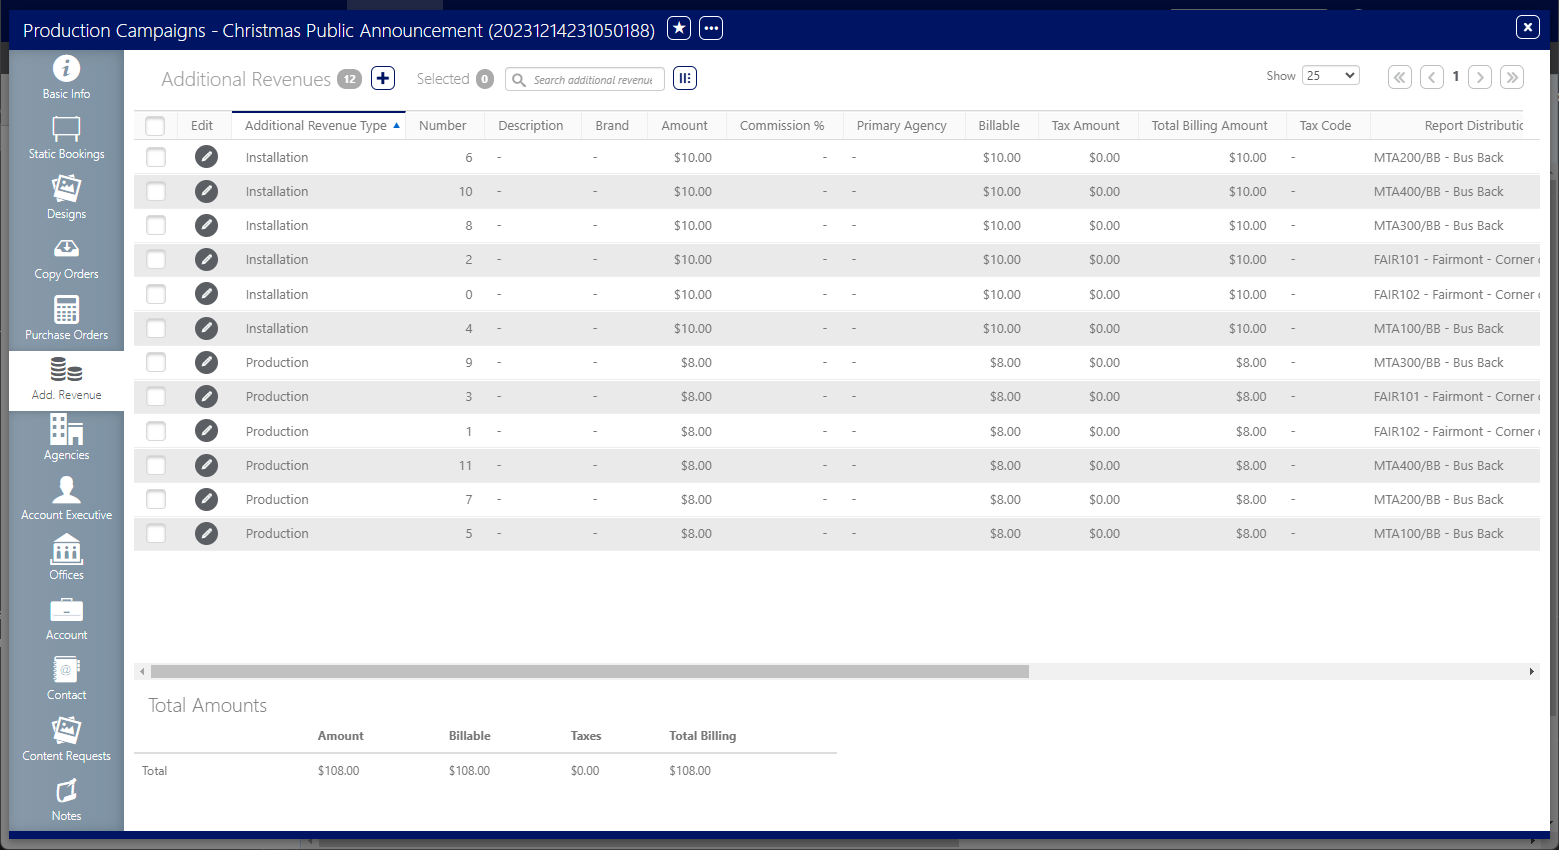Check the Production number 5 row checkbox
This screenshot has width=1559, height=850.
pos(156,533)
